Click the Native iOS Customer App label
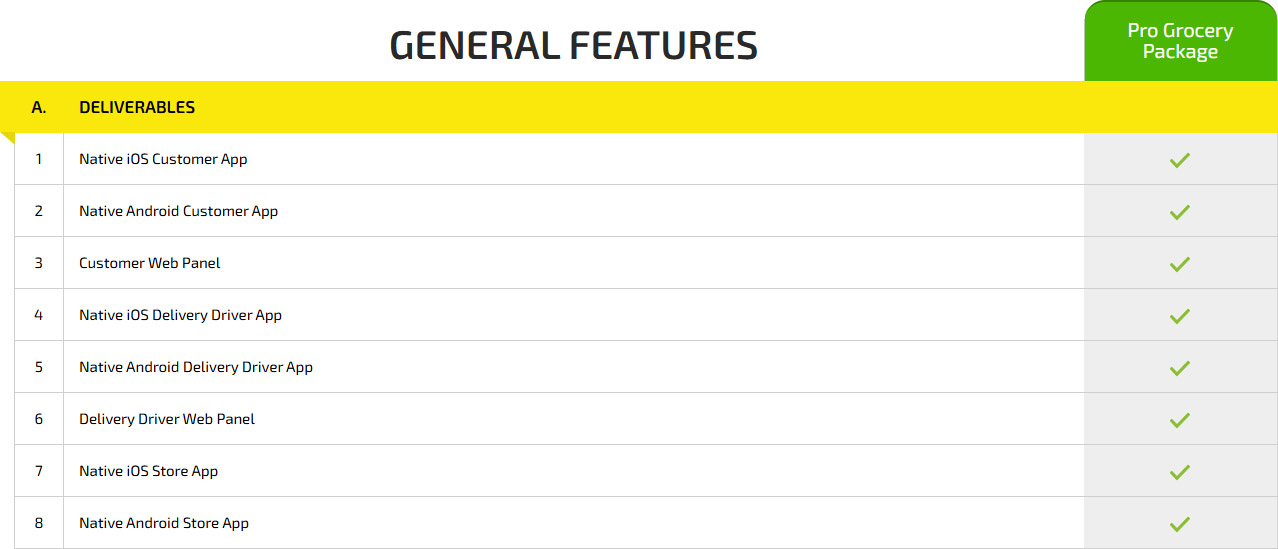 point(163,159)
